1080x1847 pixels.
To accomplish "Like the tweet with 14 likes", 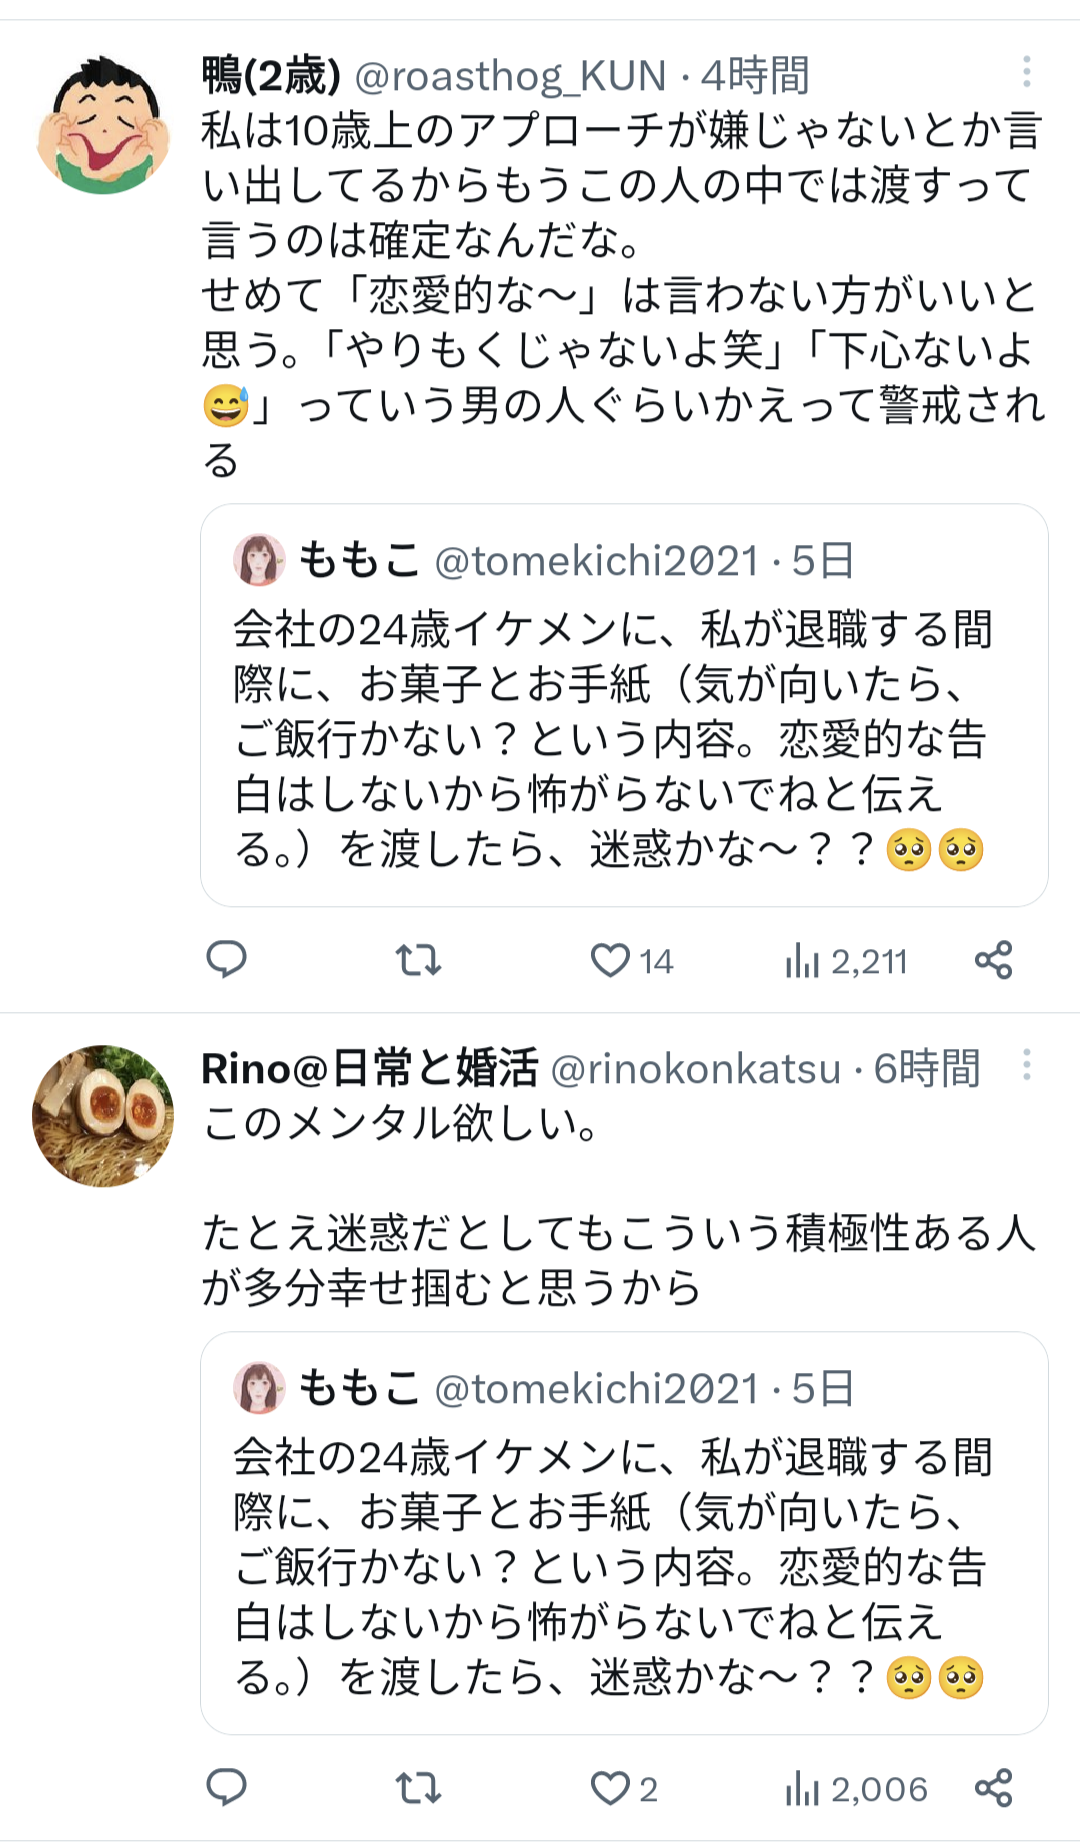I will tap(610, 960).
